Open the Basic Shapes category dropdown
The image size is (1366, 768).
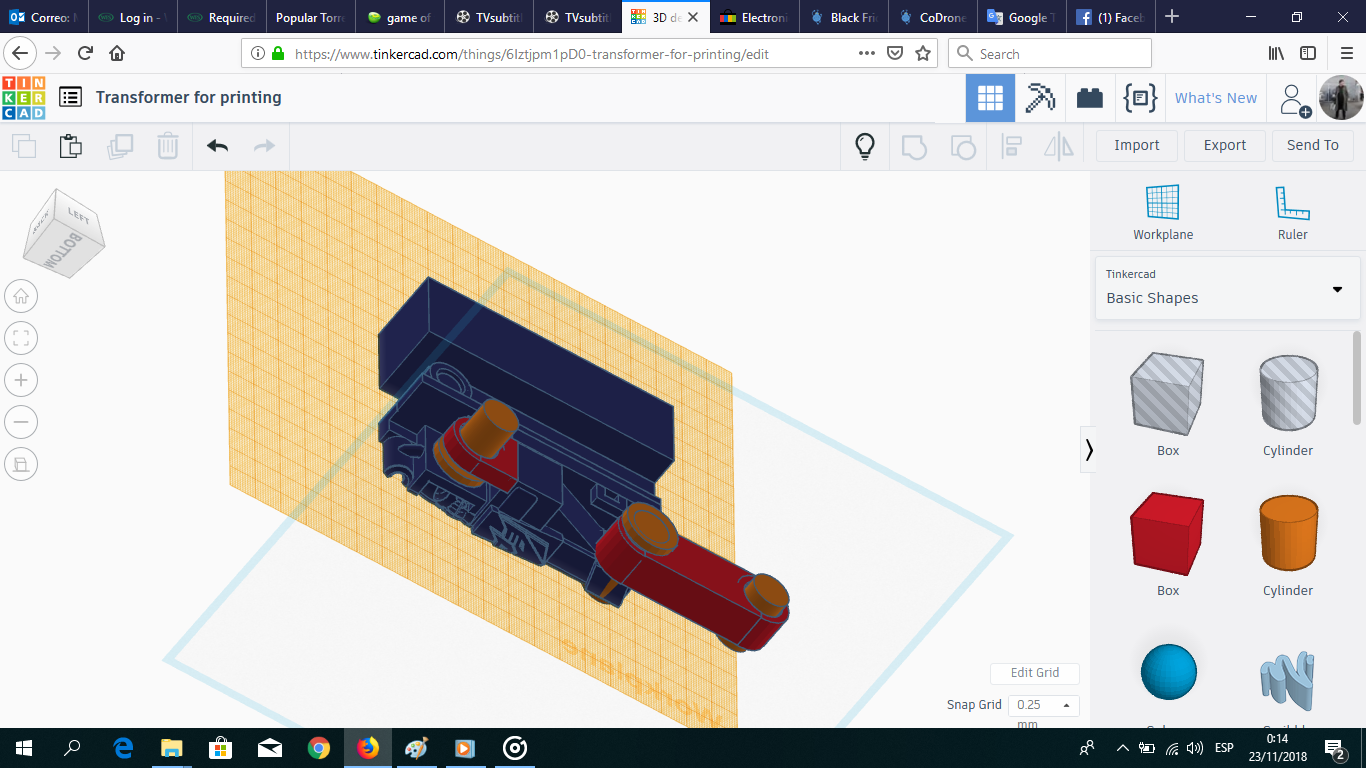[x=1227, y=287]
